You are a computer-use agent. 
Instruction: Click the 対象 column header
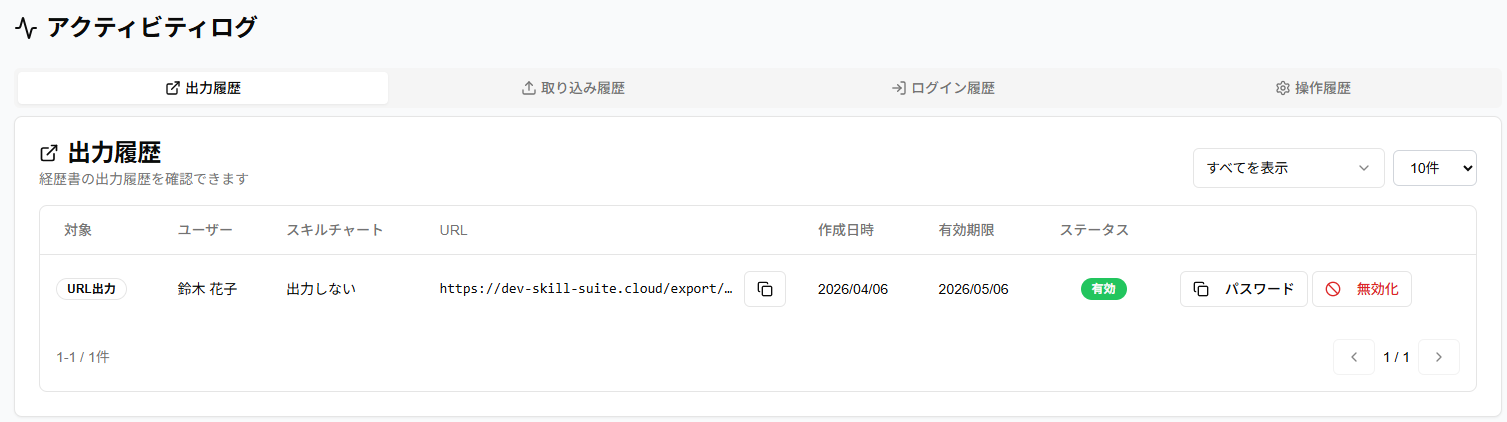78,230
